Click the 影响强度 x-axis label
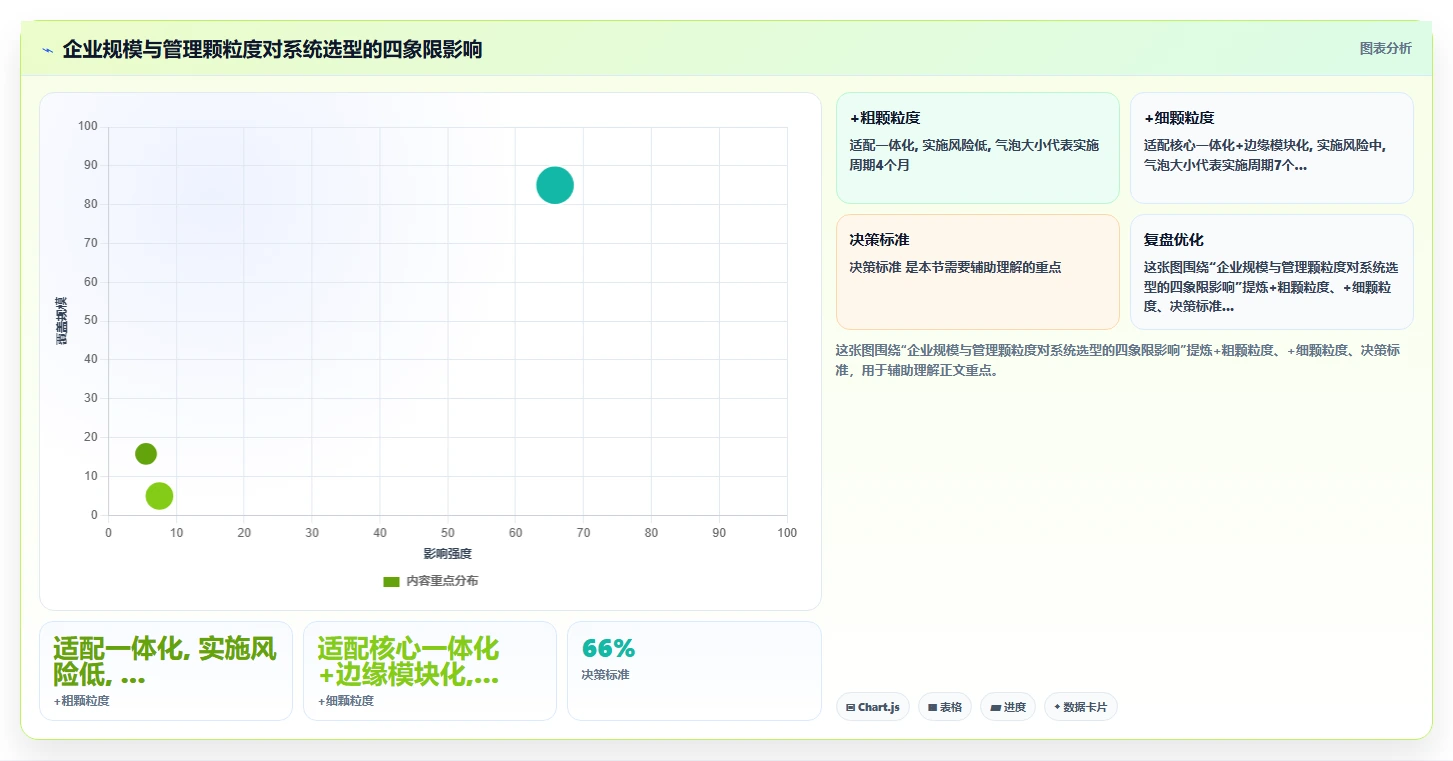Image resolution: width=1453 pixels, height=761 pixels. point(447,554)
